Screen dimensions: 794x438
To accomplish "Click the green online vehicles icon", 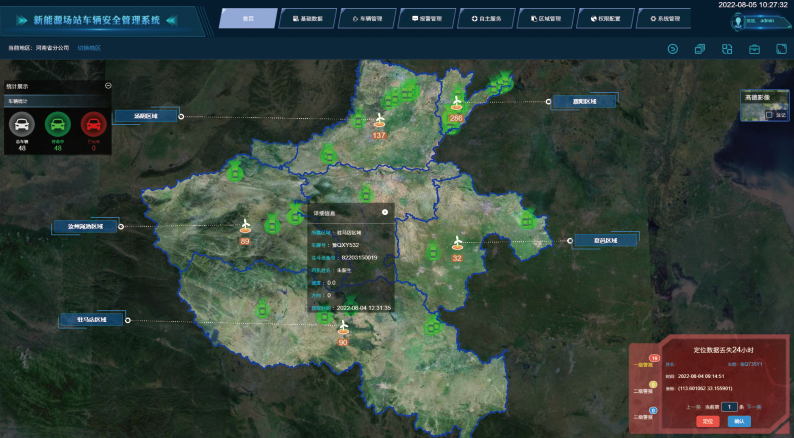I will click(x=58, y=125).
